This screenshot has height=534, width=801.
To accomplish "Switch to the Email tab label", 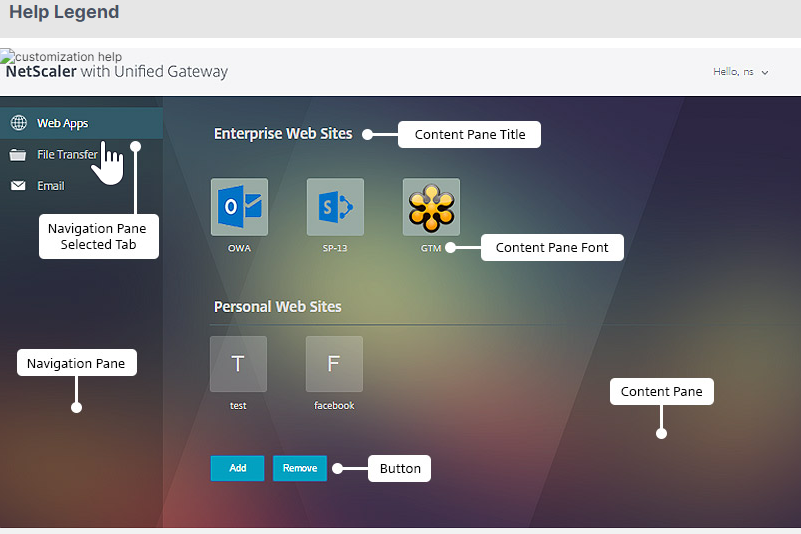I will click(51, 186).
